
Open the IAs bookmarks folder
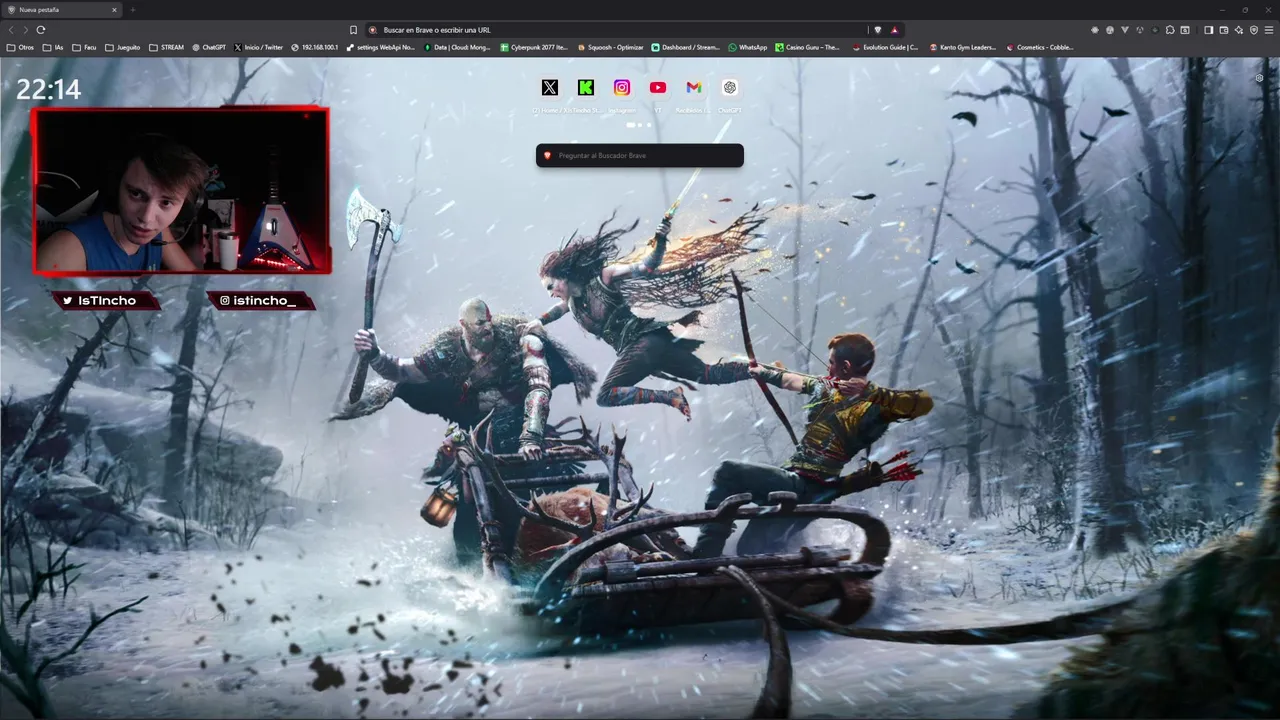tap(53, 47)
